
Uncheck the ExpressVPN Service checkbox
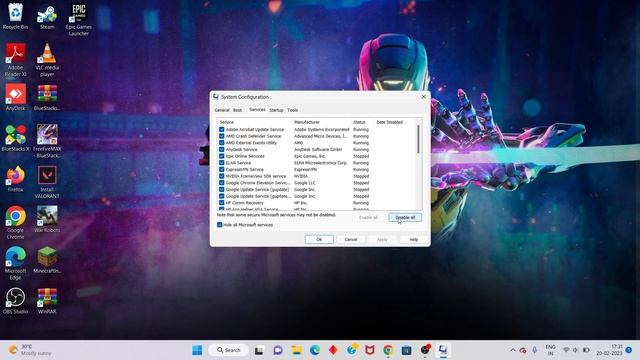[222, 169]
